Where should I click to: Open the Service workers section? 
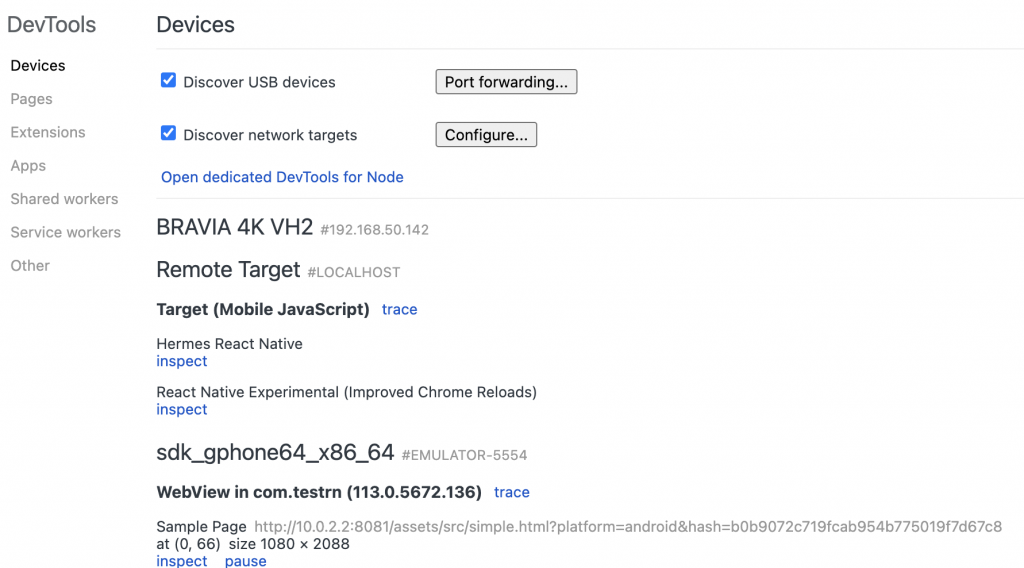[x=65, y=232]
